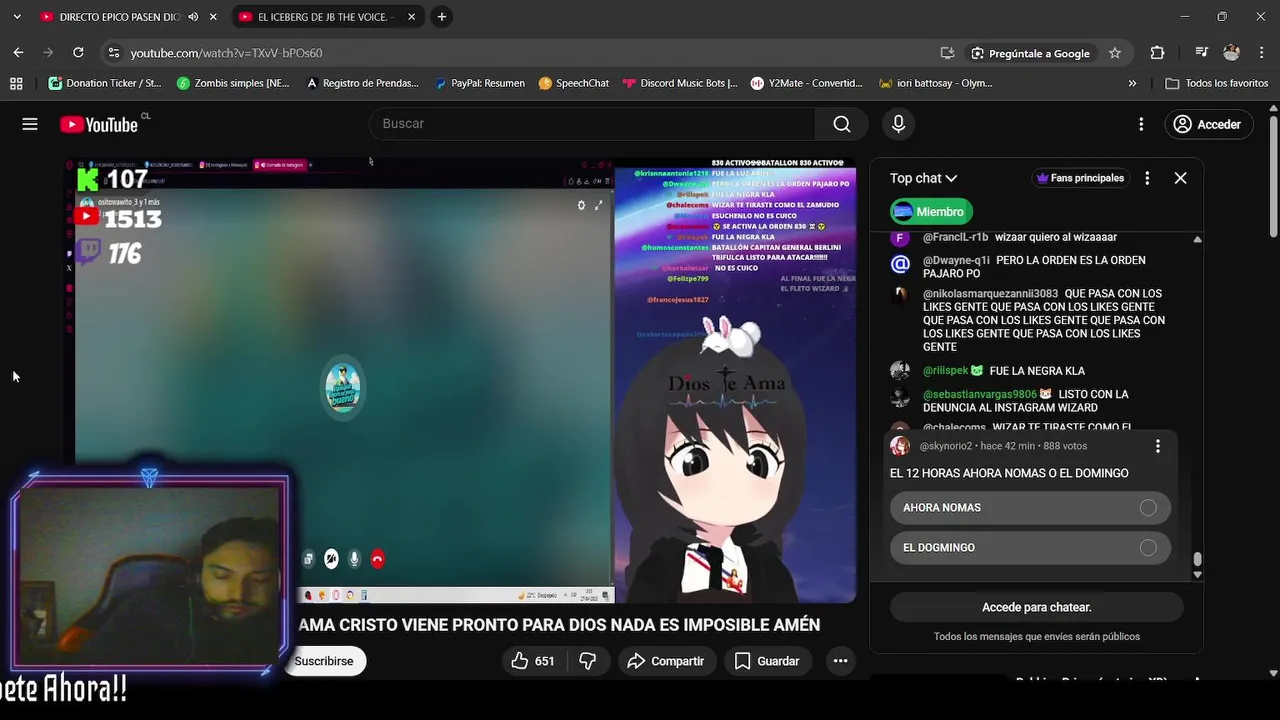Click Pregúntale a Google button
The height and width of the screenshot is (720, 1280).
[x=1030, y=53]
